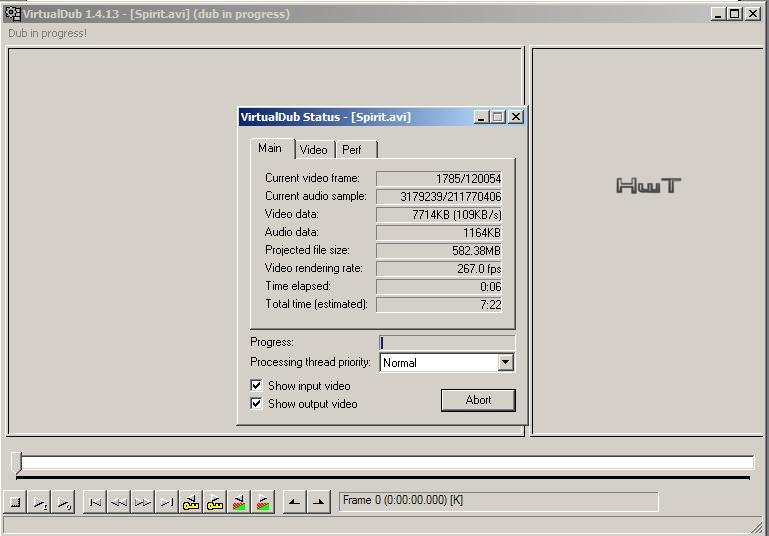
Task: Click the Progress bar
Action: coord(447,343)
